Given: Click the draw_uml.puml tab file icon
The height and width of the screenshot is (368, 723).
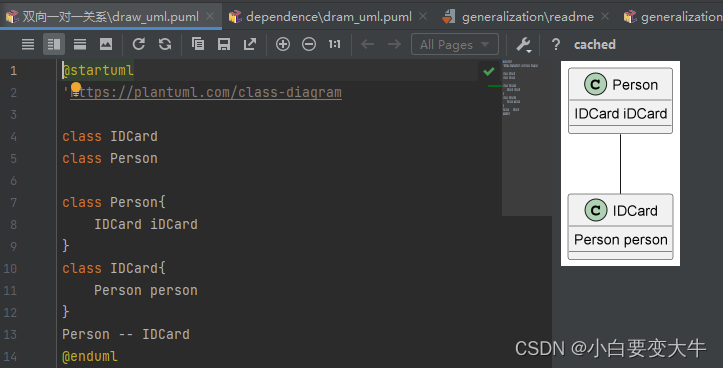Looking at the screenshot, I should pyautogui.click(x=12, y=17).
